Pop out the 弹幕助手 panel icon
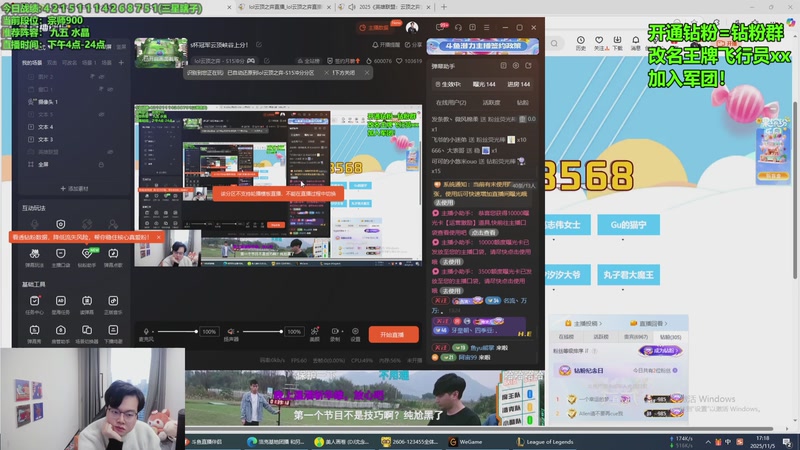 point(528,66)
